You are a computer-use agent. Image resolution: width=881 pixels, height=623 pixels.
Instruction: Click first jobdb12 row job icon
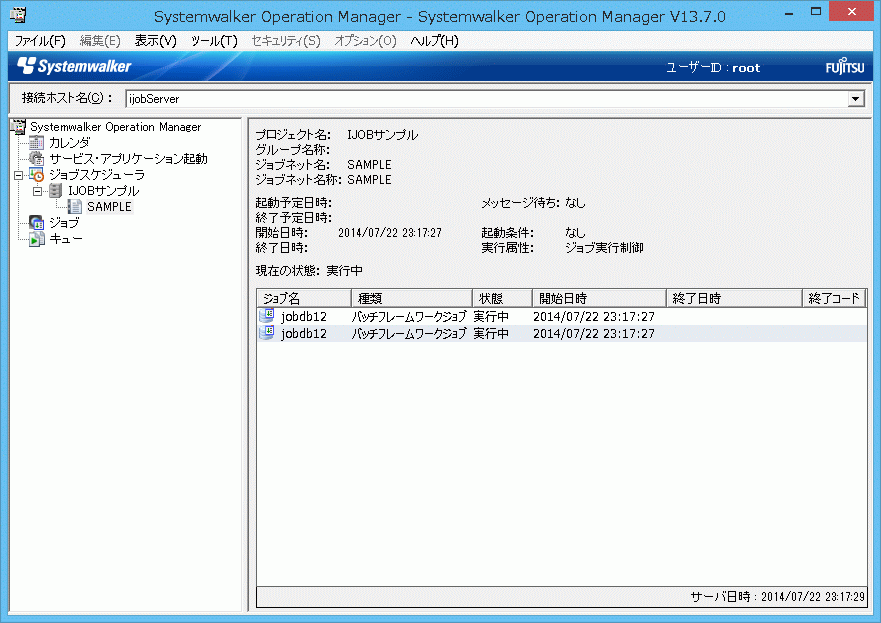coord(266,316)
